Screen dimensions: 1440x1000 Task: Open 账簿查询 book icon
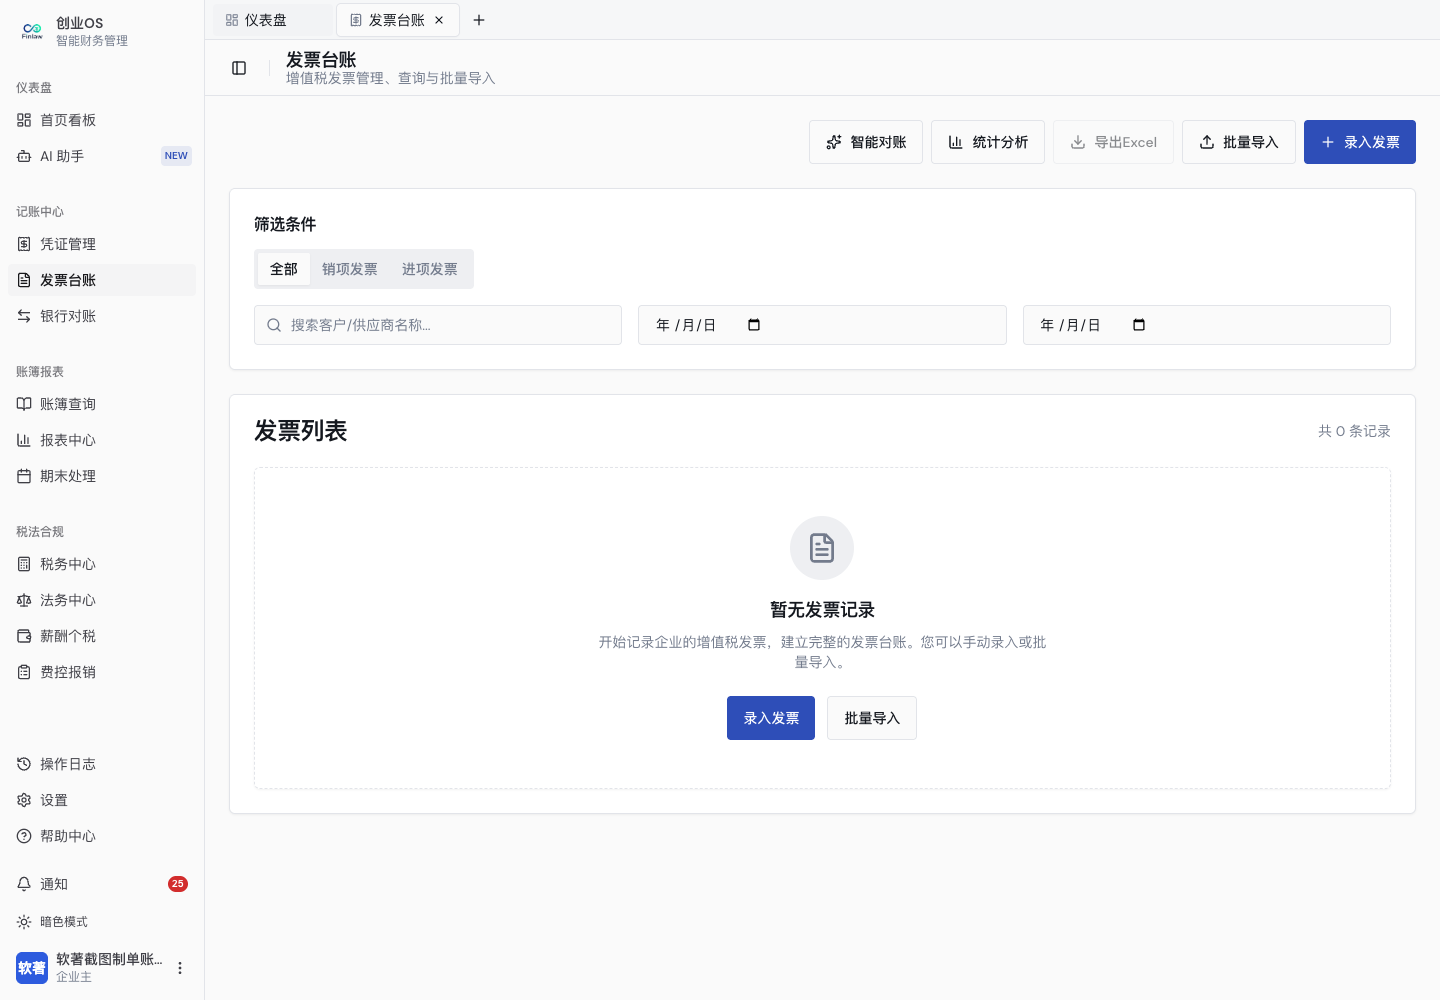24,404
